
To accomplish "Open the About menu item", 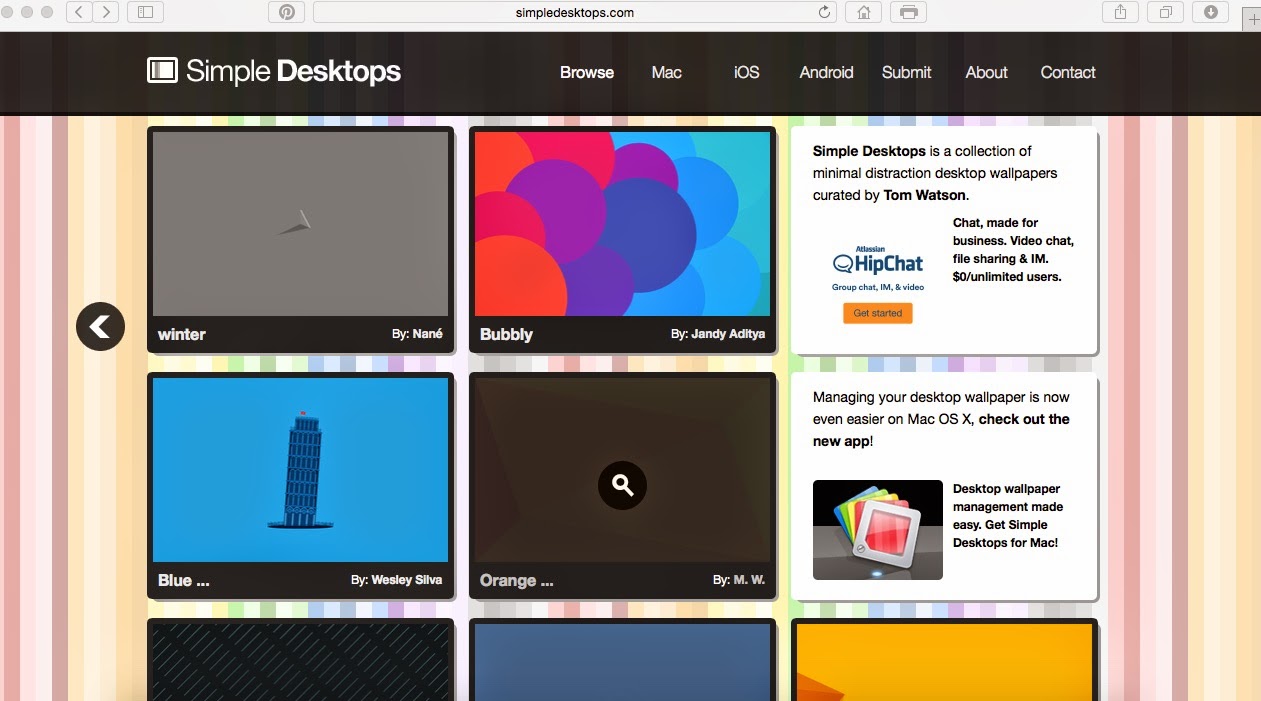I will pos(986,72).
